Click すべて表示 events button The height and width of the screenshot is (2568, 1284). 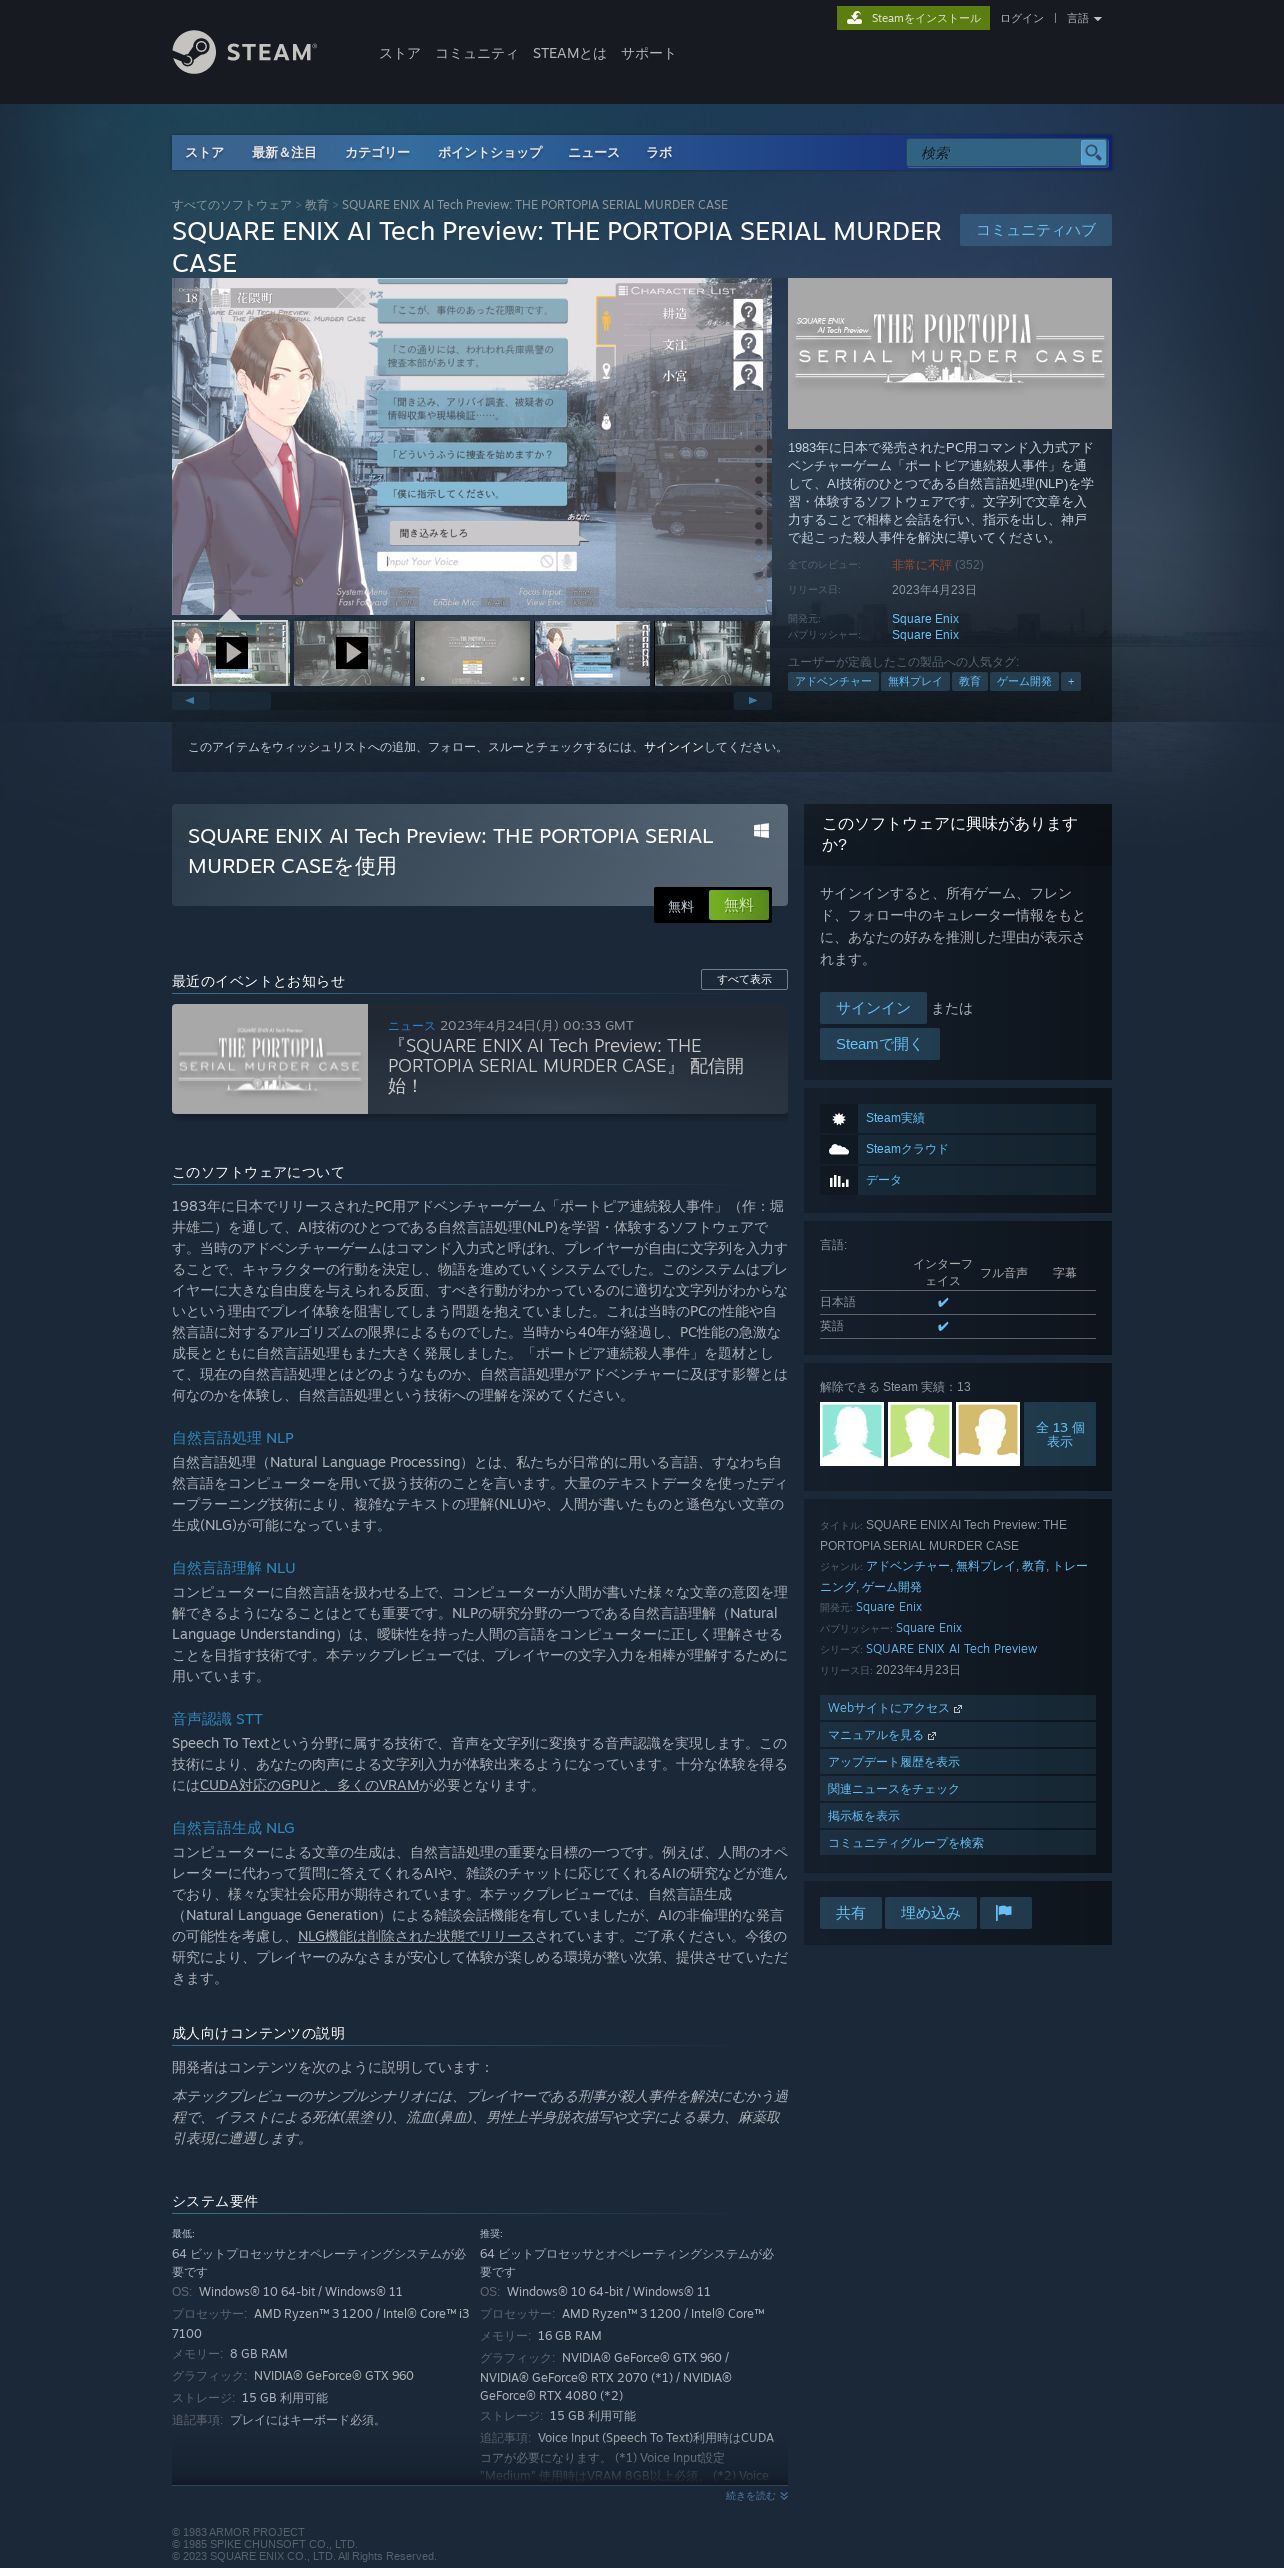pyautogui.click(x=744, y=979)
